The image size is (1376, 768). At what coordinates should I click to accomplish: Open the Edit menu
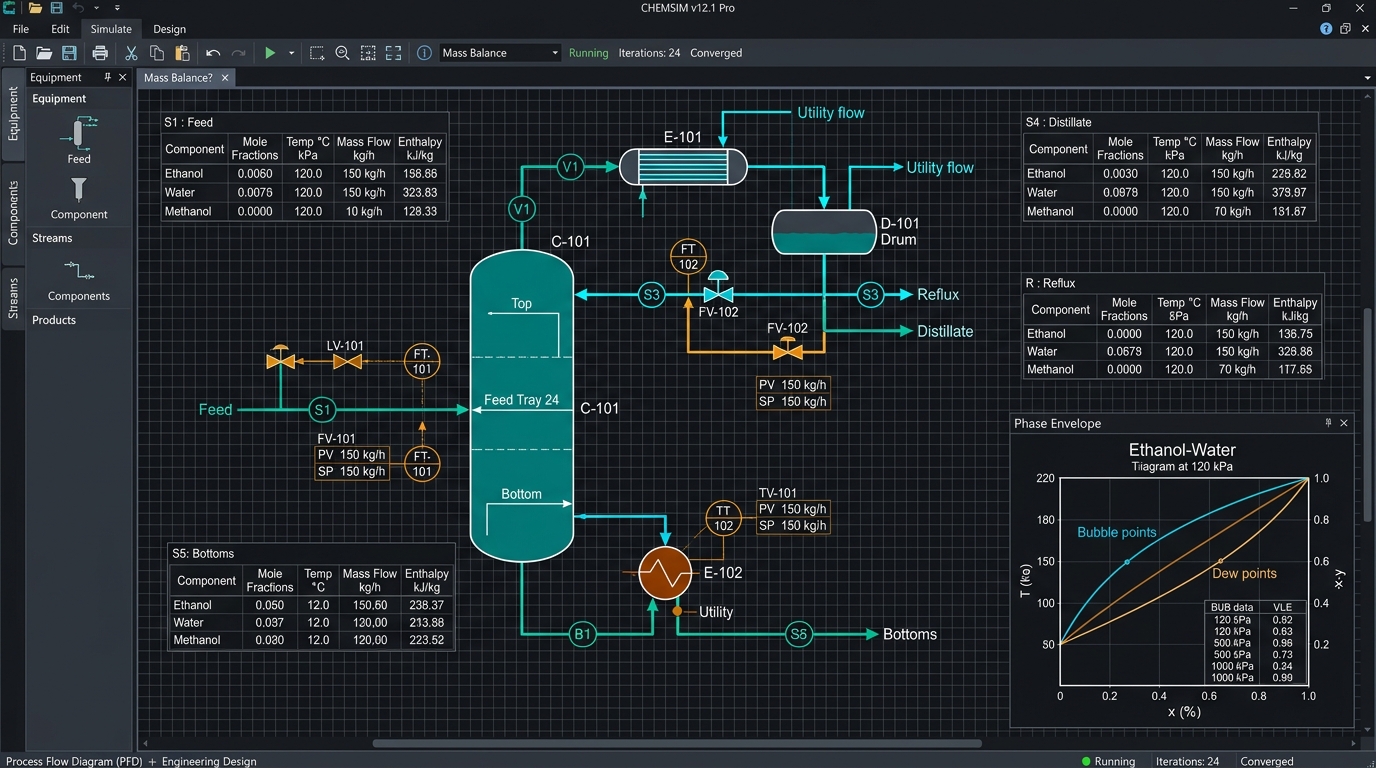coord(60,29)
